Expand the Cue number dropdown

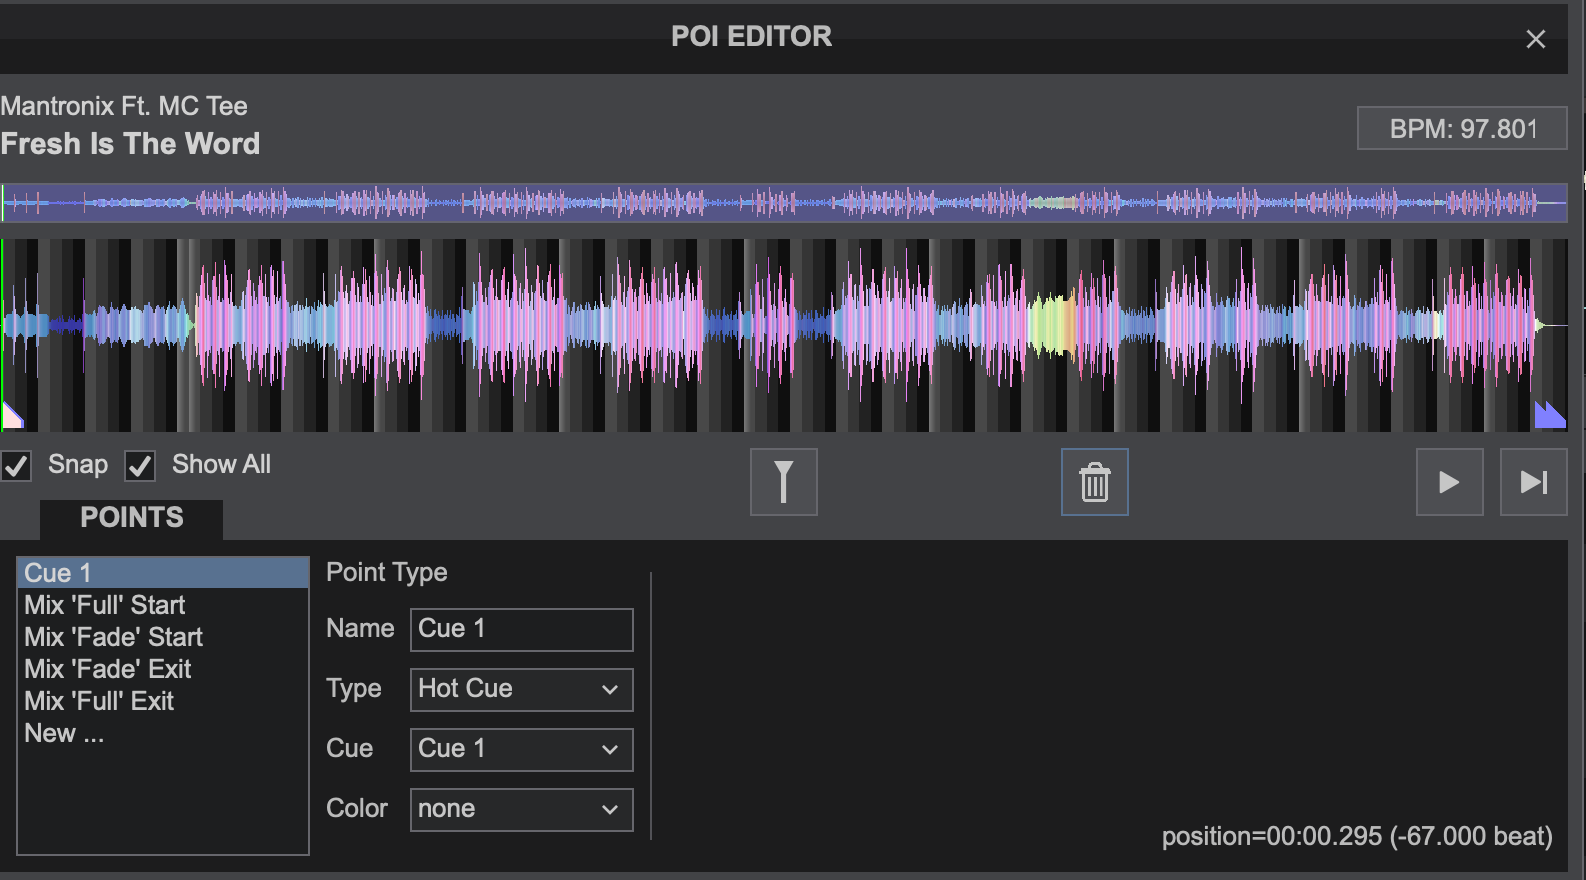(521, 749)
